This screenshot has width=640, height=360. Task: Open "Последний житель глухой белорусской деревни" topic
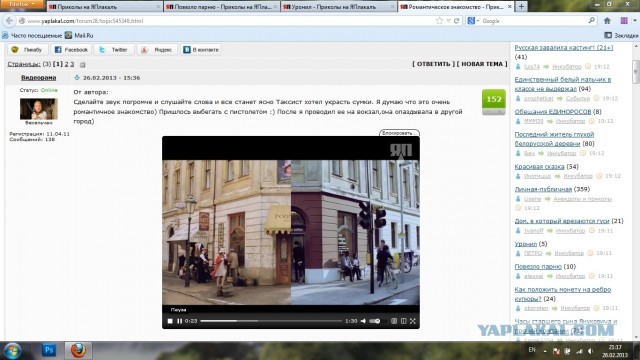coord(554,139)
